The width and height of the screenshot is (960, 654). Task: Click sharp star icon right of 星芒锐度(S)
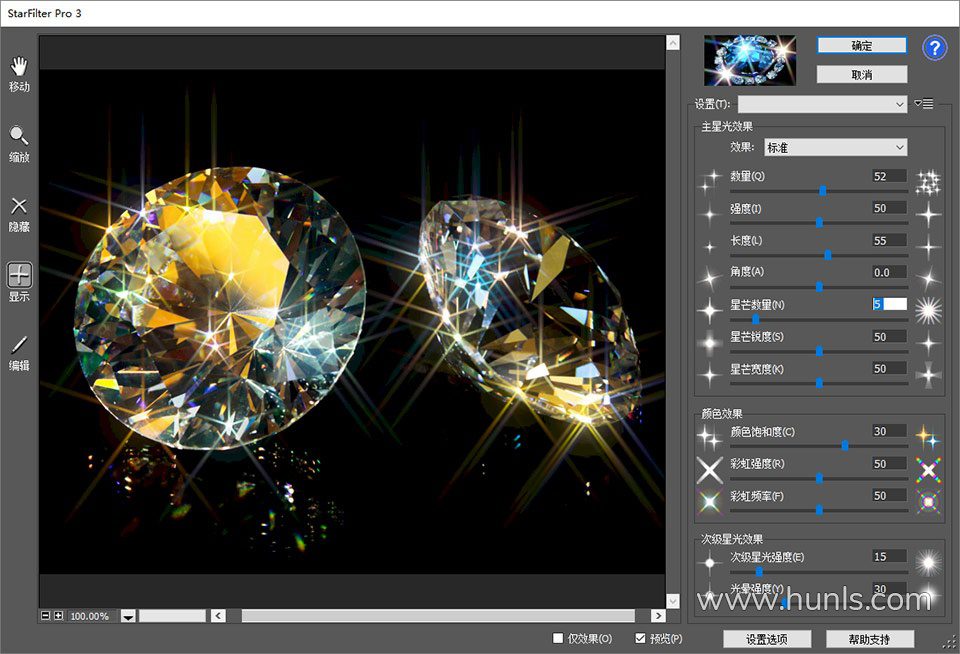click(x=928, y=343)
